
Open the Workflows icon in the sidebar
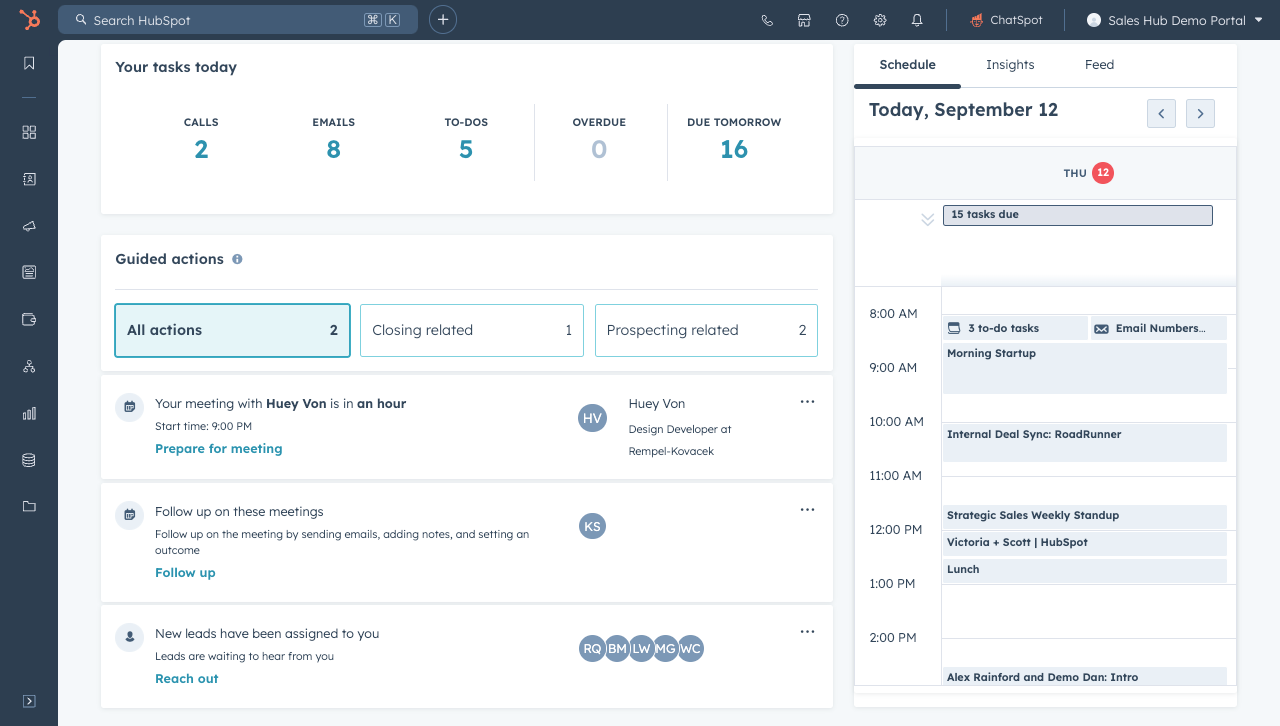pos(28,366)
